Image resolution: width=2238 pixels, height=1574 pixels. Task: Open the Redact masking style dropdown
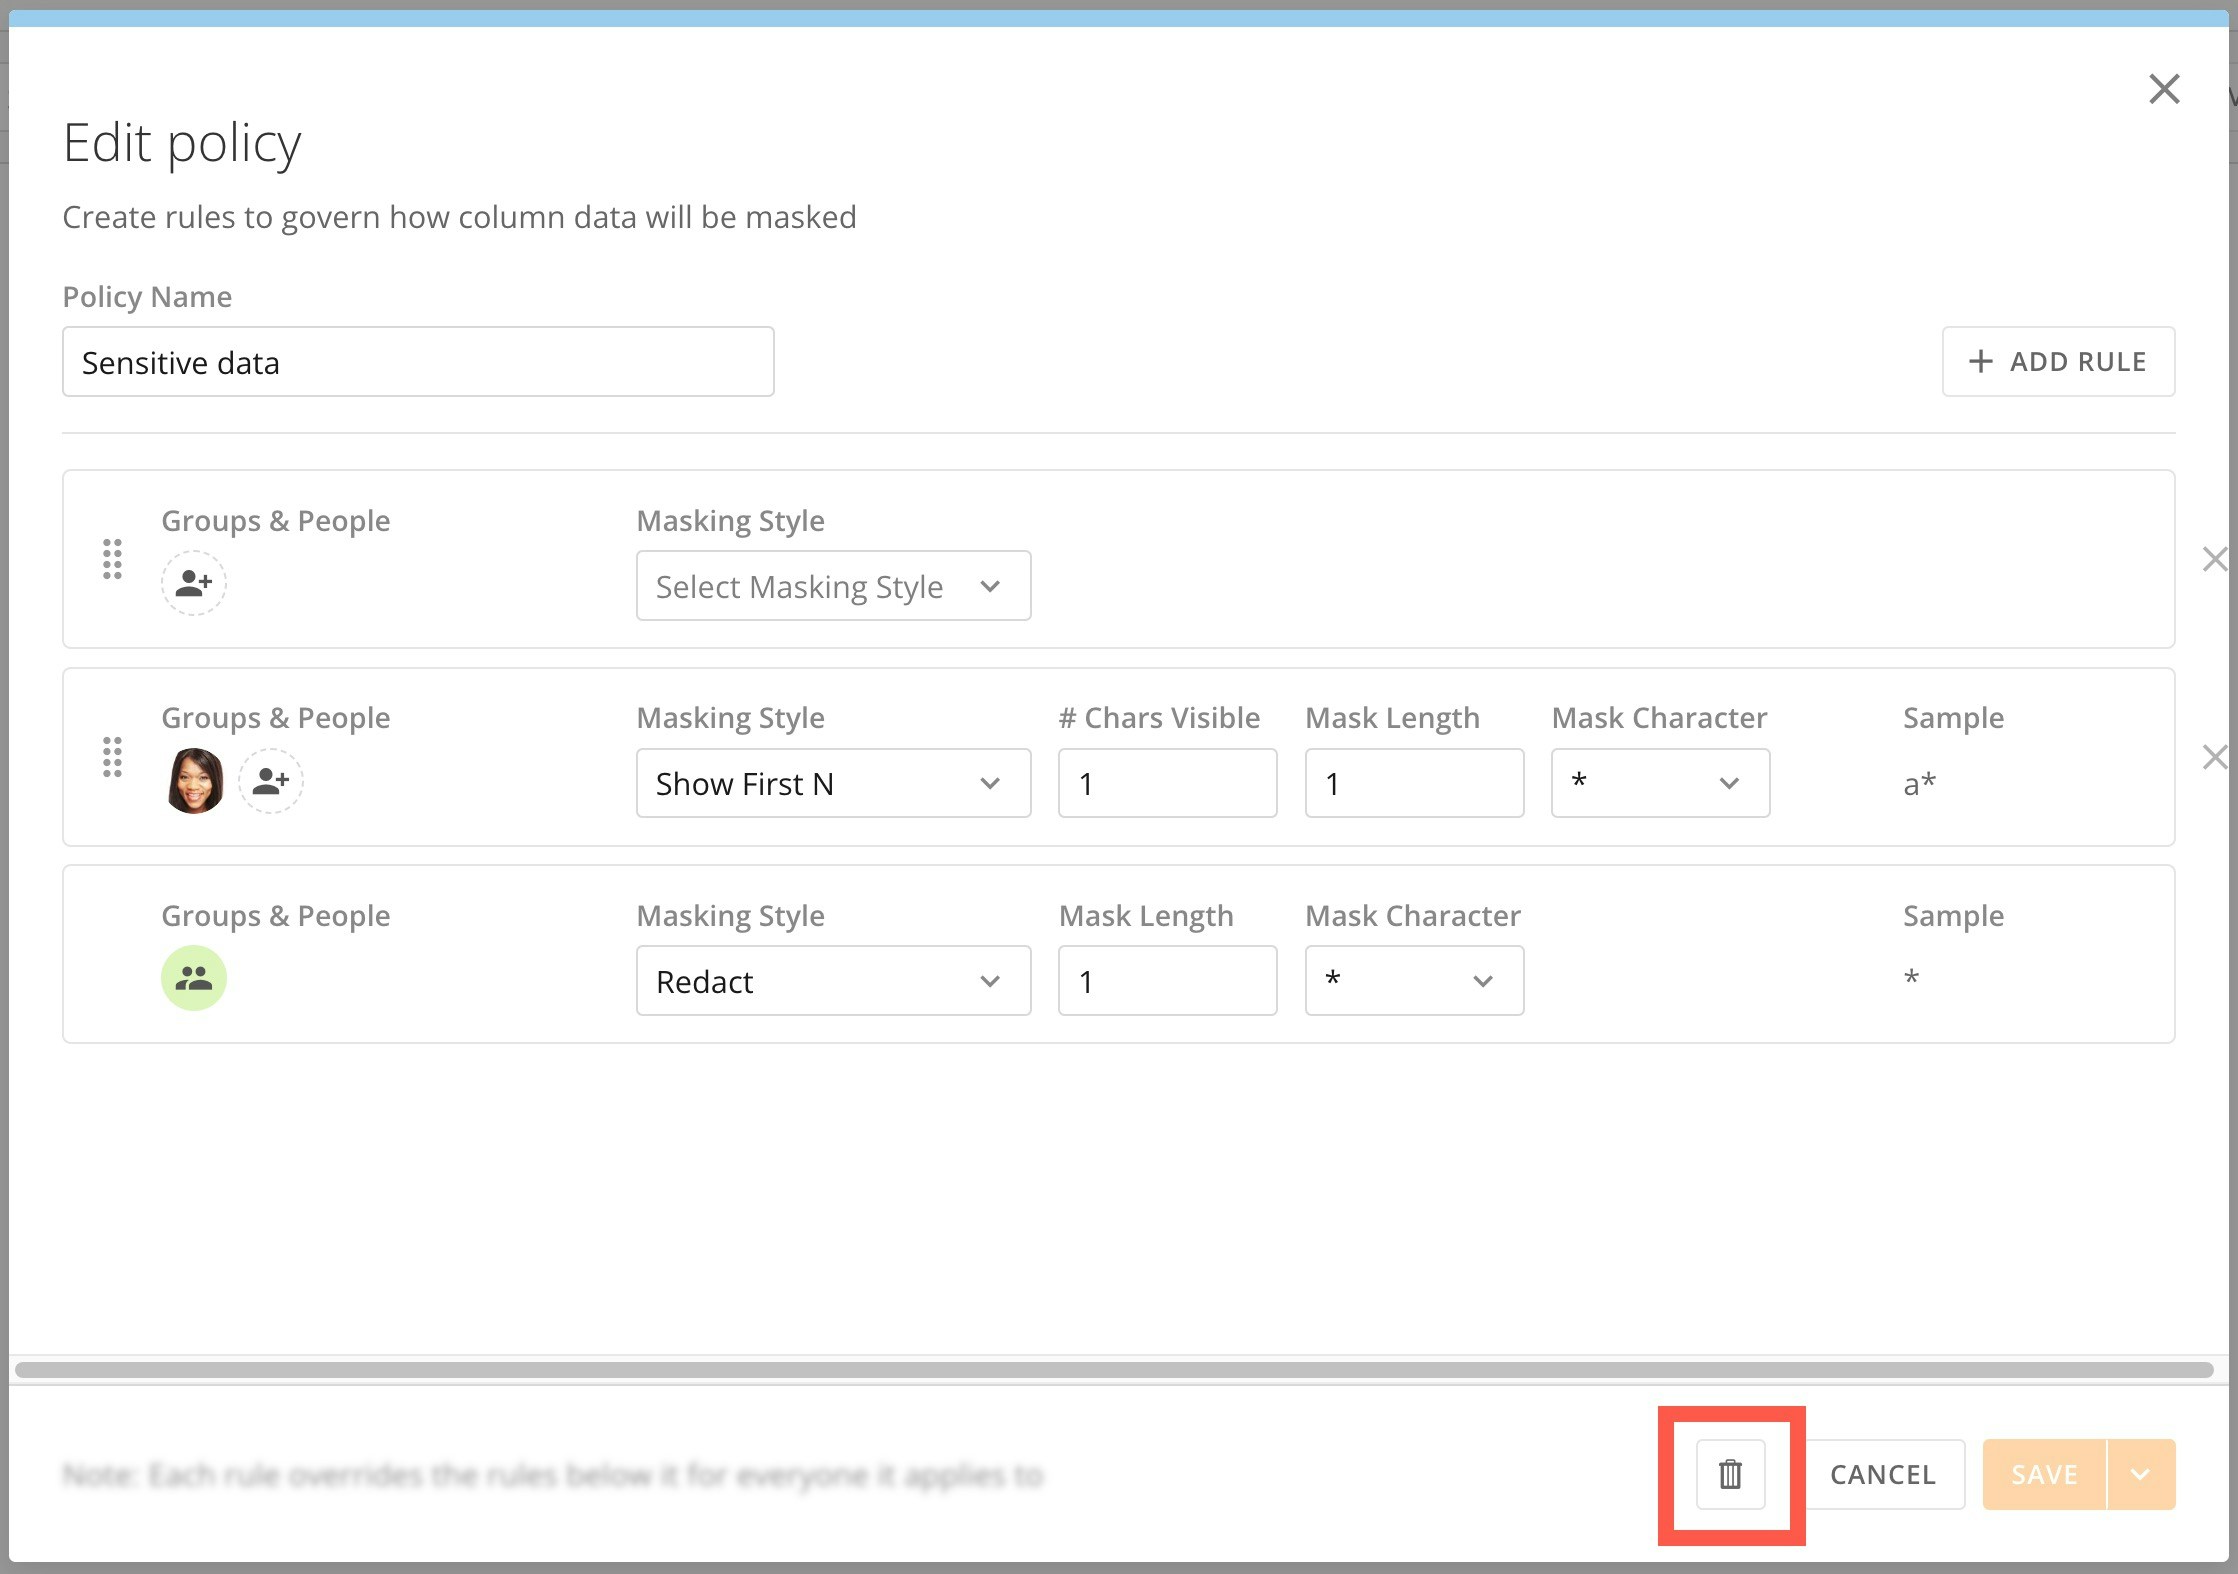(833, 981)
